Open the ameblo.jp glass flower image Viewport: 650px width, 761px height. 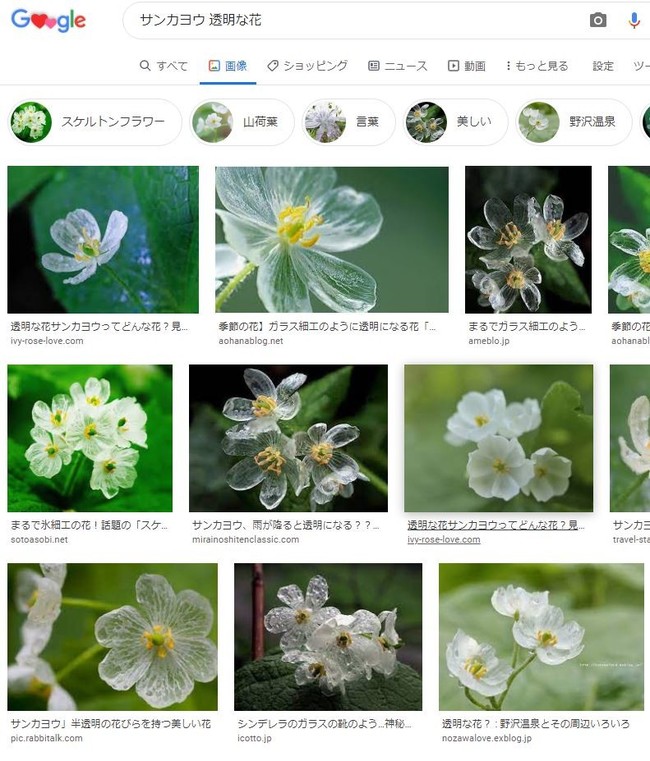pyautogui.click(x=528, y=239)
